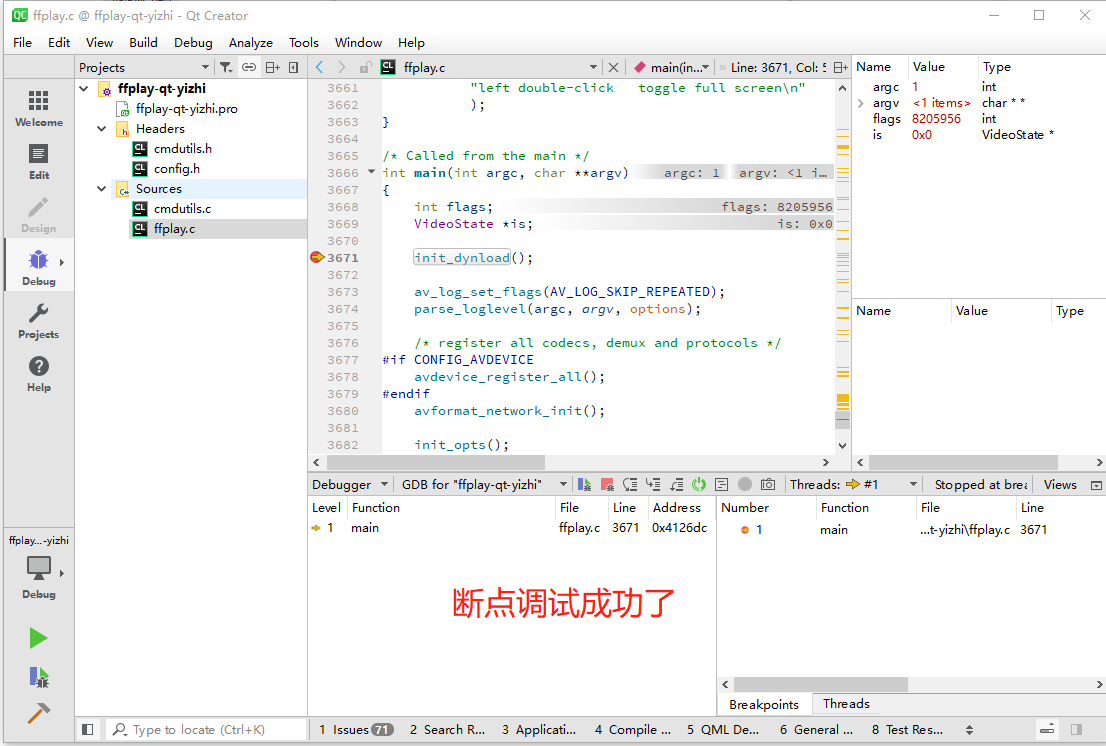Step over with the debugger

[631, 484]
